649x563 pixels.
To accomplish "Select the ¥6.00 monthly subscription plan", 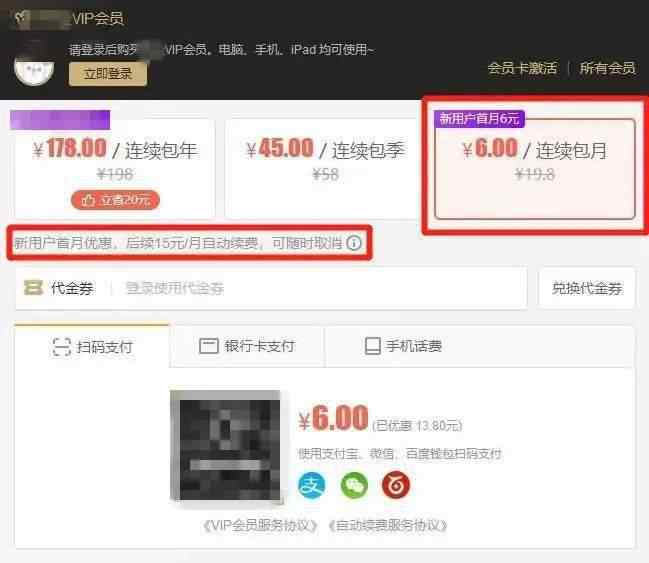I will click(x=535, y=168).
